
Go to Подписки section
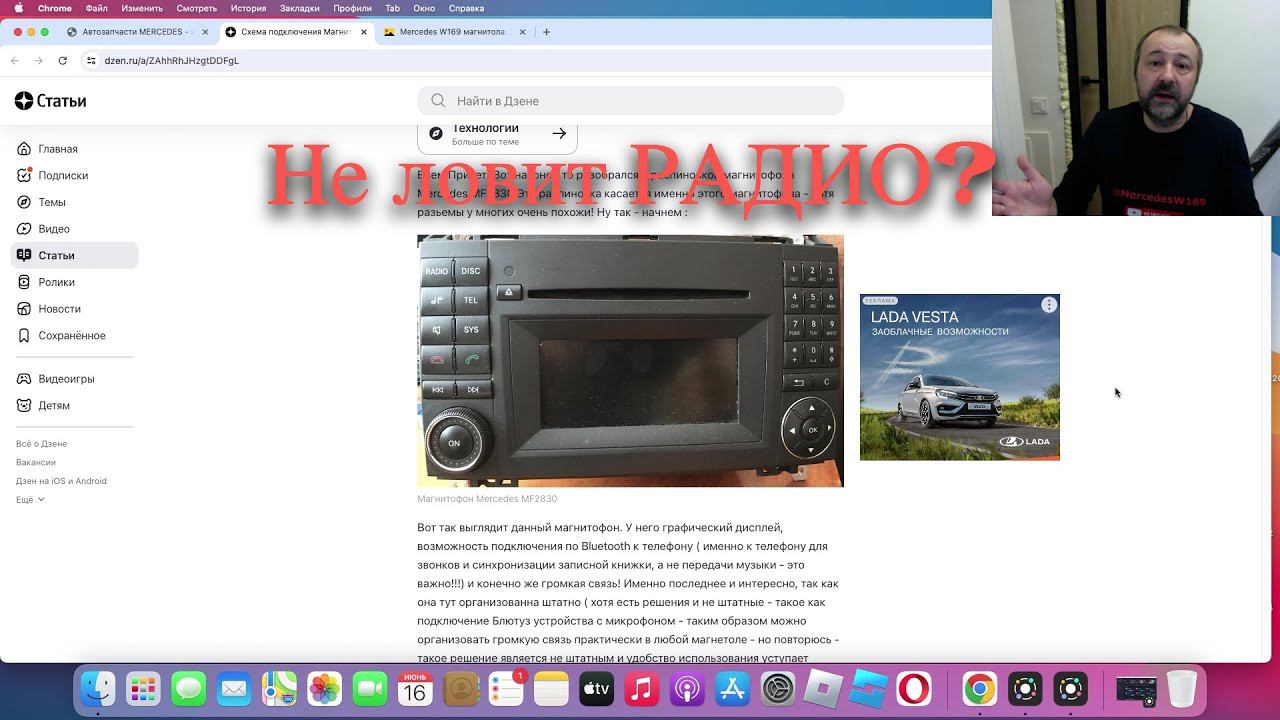point(62,176)
